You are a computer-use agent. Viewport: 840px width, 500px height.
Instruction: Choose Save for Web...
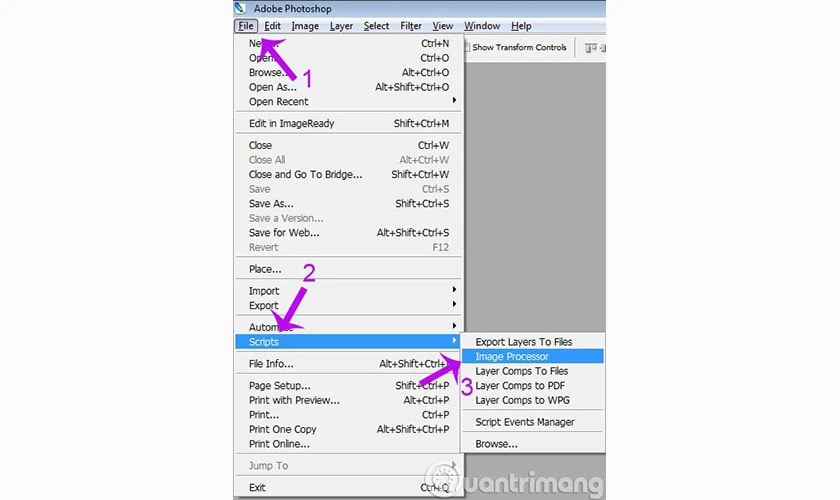(348, 233)
